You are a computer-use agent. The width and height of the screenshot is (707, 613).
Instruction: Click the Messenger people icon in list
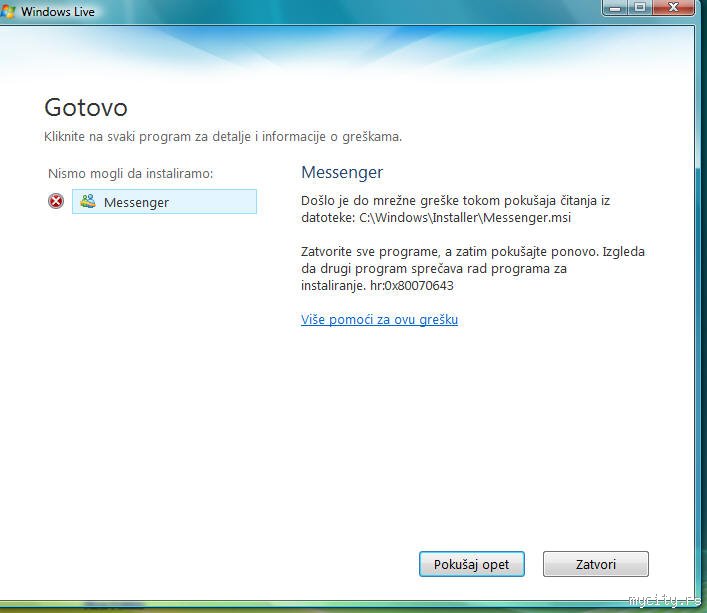coord(88,201)
